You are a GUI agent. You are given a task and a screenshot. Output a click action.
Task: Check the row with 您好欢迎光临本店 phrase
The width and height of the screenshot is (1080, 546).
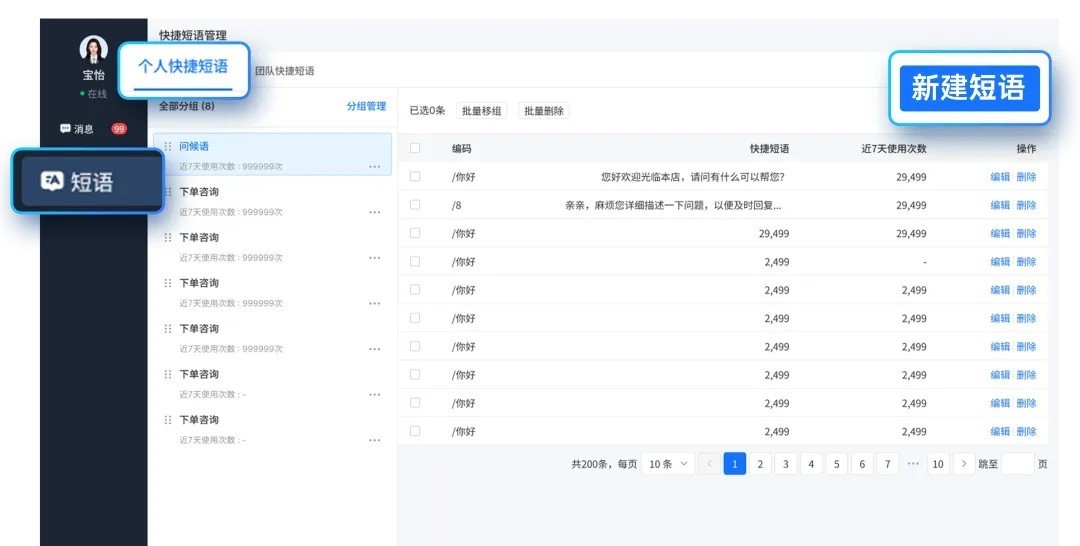(x=415, y=176)
